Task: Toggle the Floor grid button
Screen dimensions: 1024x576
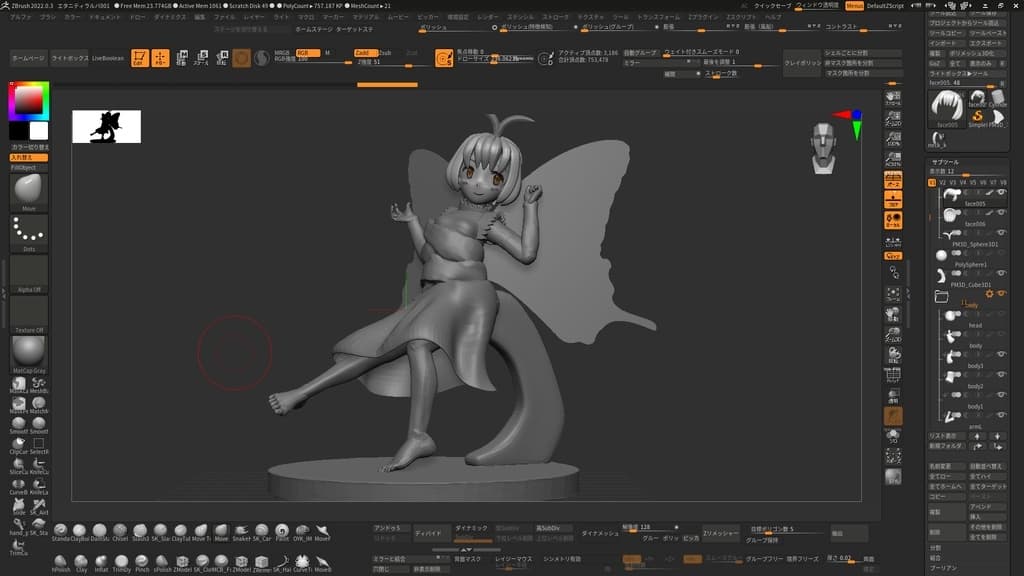Action: 893,200
